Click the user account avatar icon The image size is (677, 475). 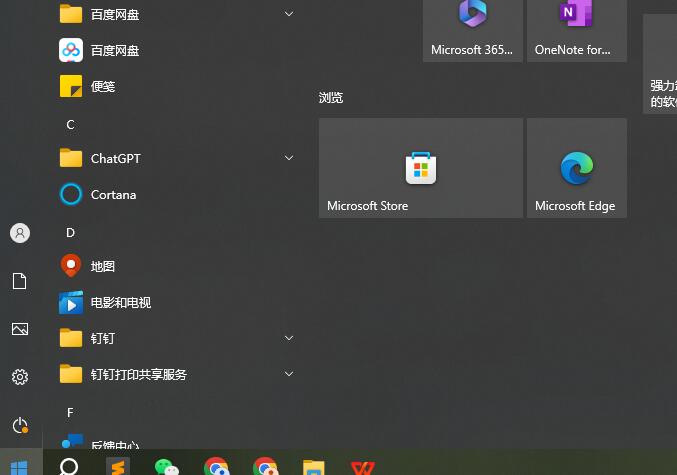(20, 233)
